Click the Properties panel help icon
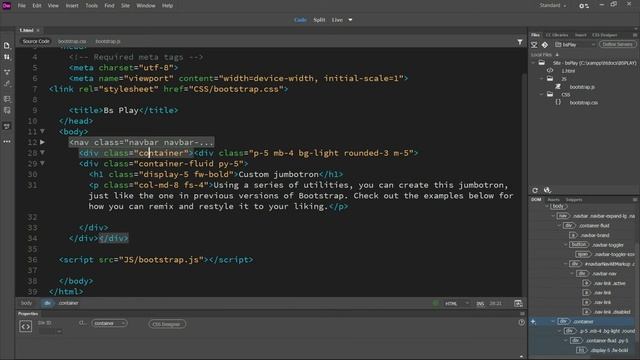This screenshot has width=640, height=360. (521, 322)
